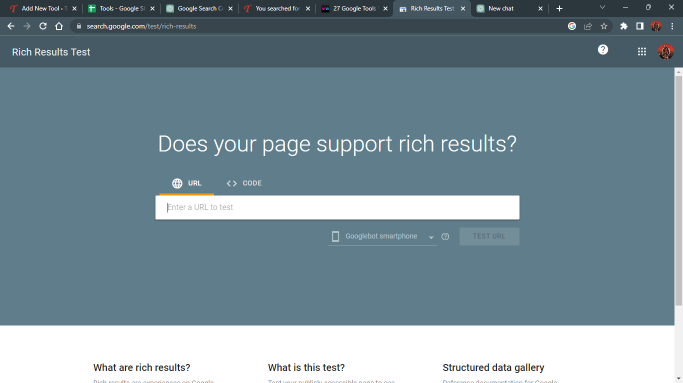This screenshot has width=683, height=383.
Task: Open the Google account avatar in page header
Action: click(x=666, y=52)
